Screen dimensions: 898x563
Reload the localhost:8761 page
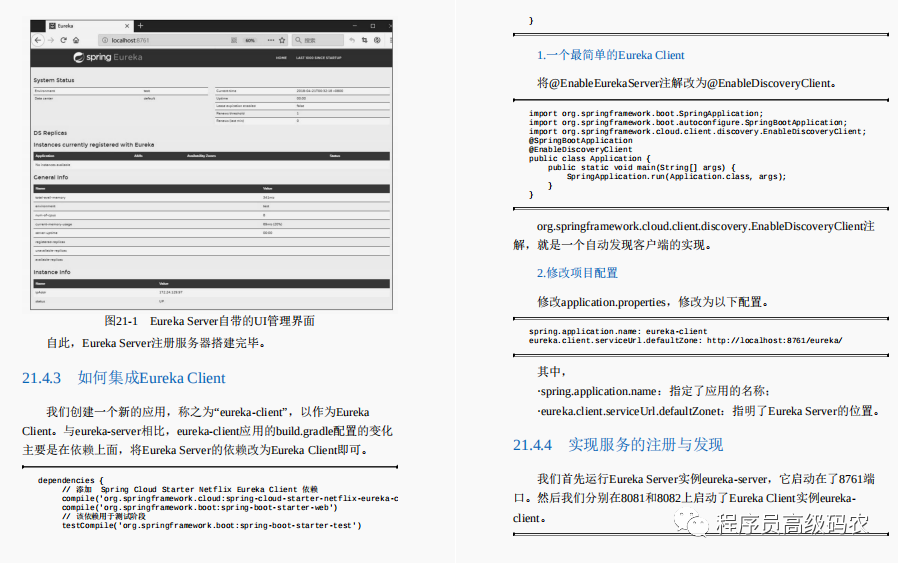(64, 40)
